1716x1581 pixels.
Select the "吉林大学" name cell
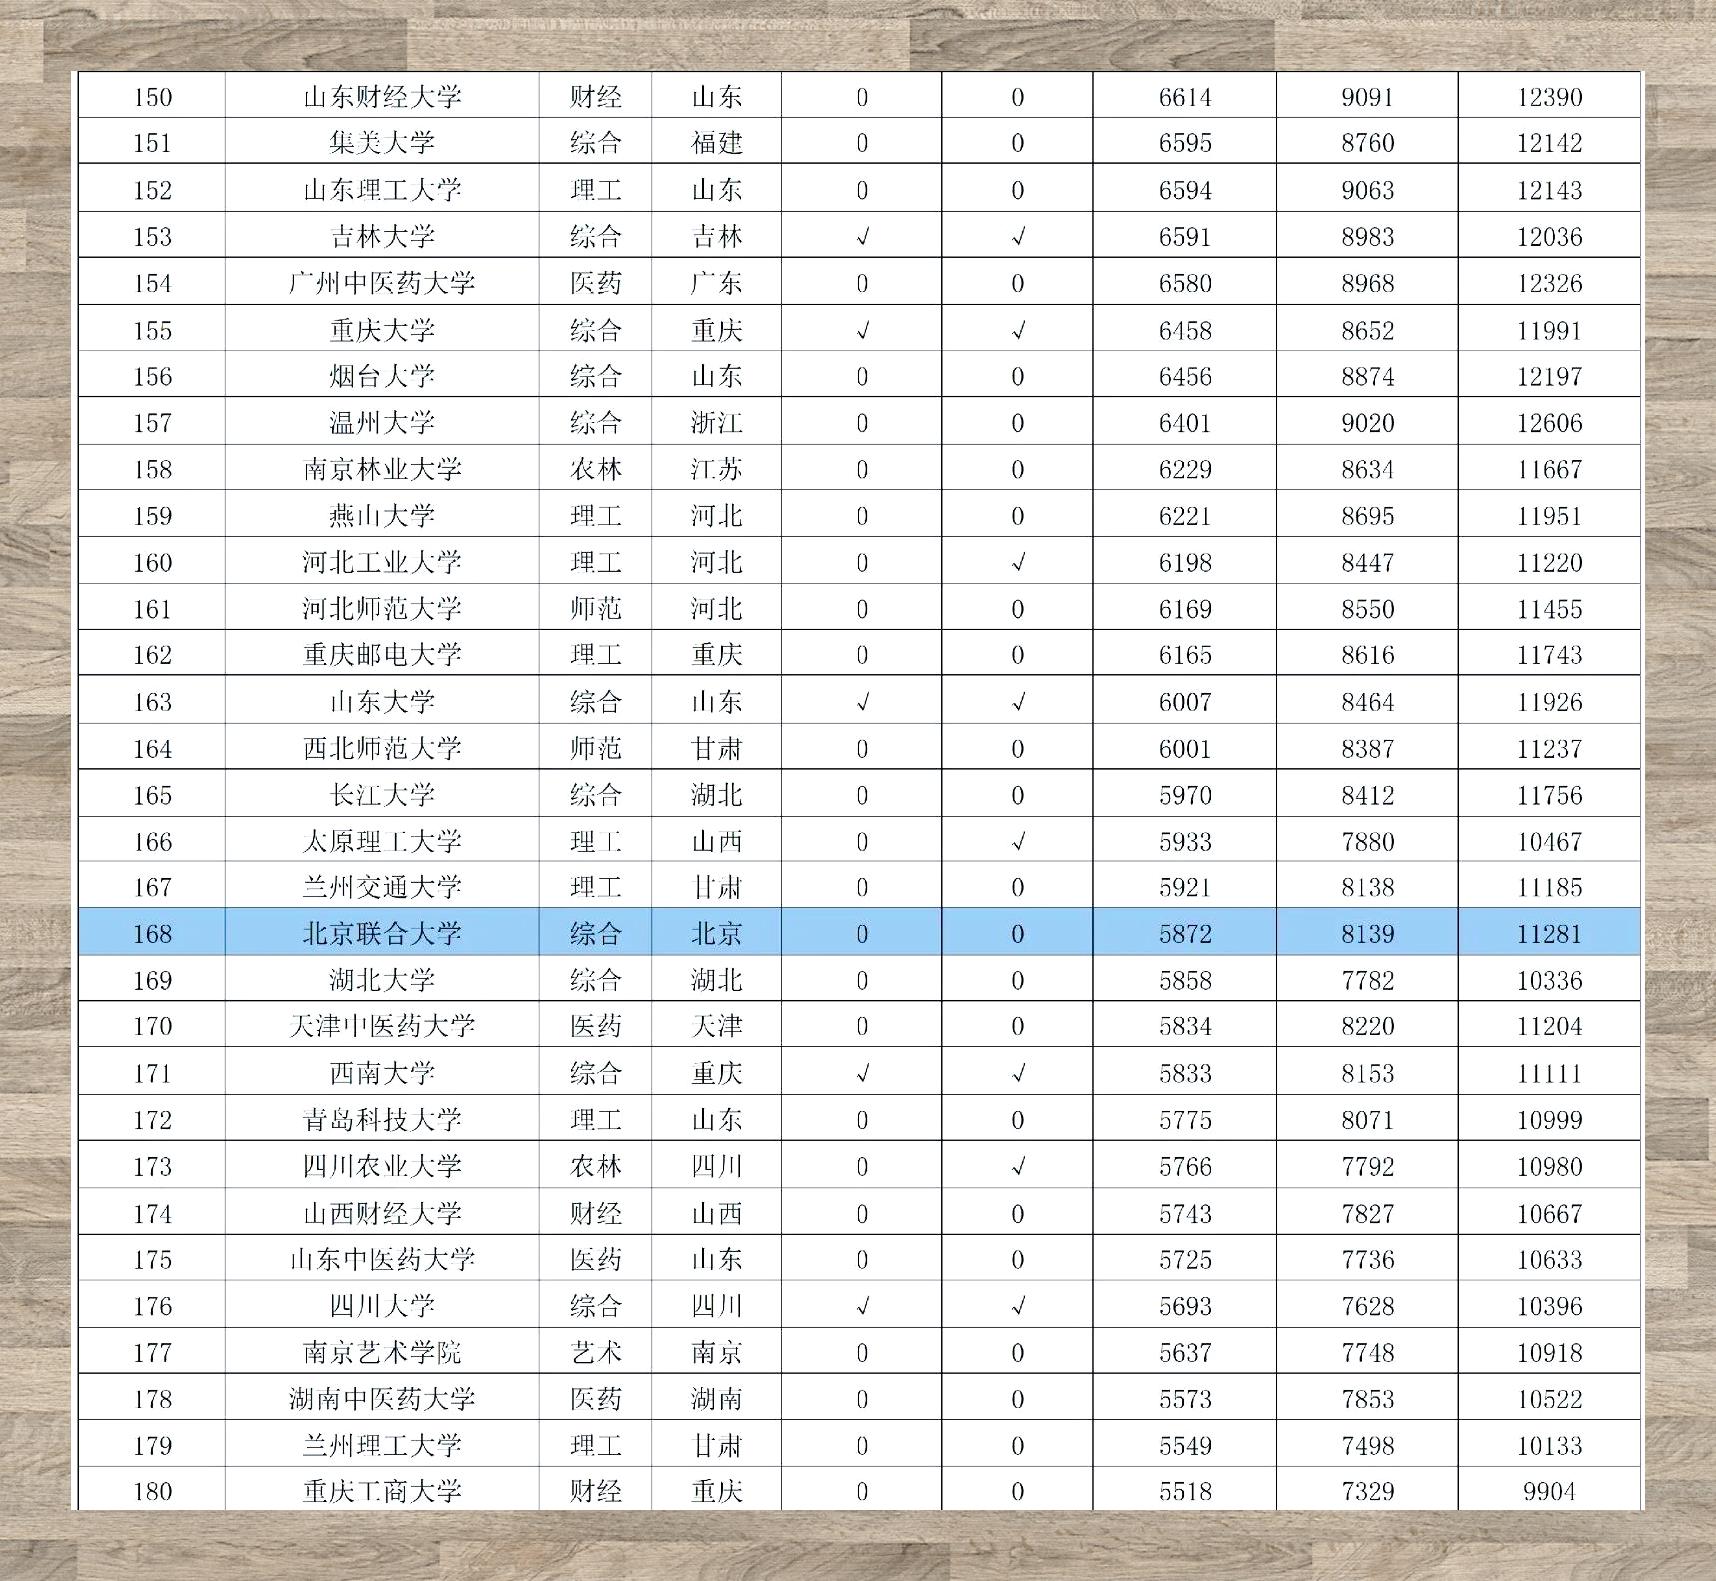click(382, 237)
